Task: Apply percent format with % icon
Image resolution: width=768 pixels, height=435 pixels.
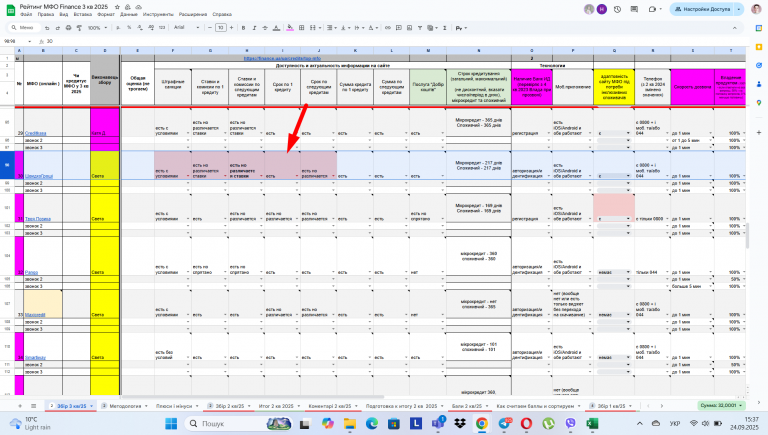Action: point(129,28)
